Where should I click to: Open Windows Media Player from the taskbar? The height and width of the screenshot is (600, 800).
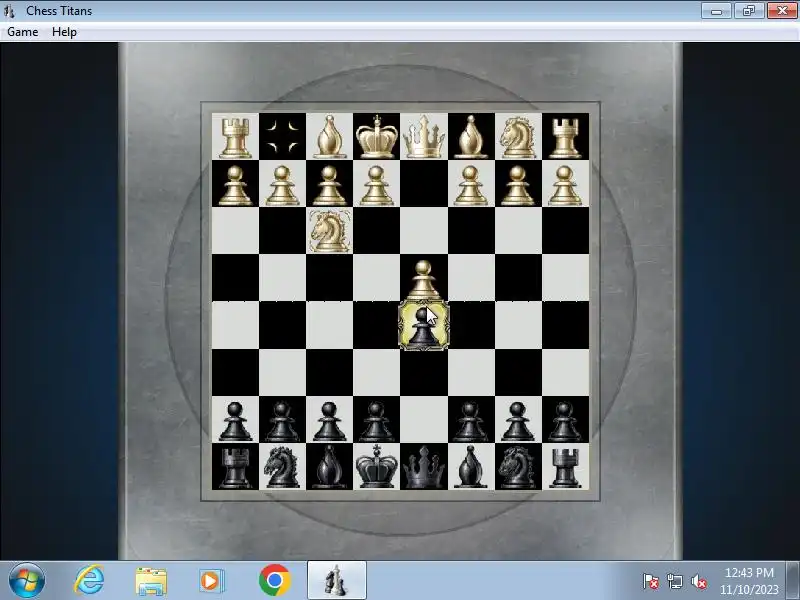pyautogui.click(x=211, y=581)
